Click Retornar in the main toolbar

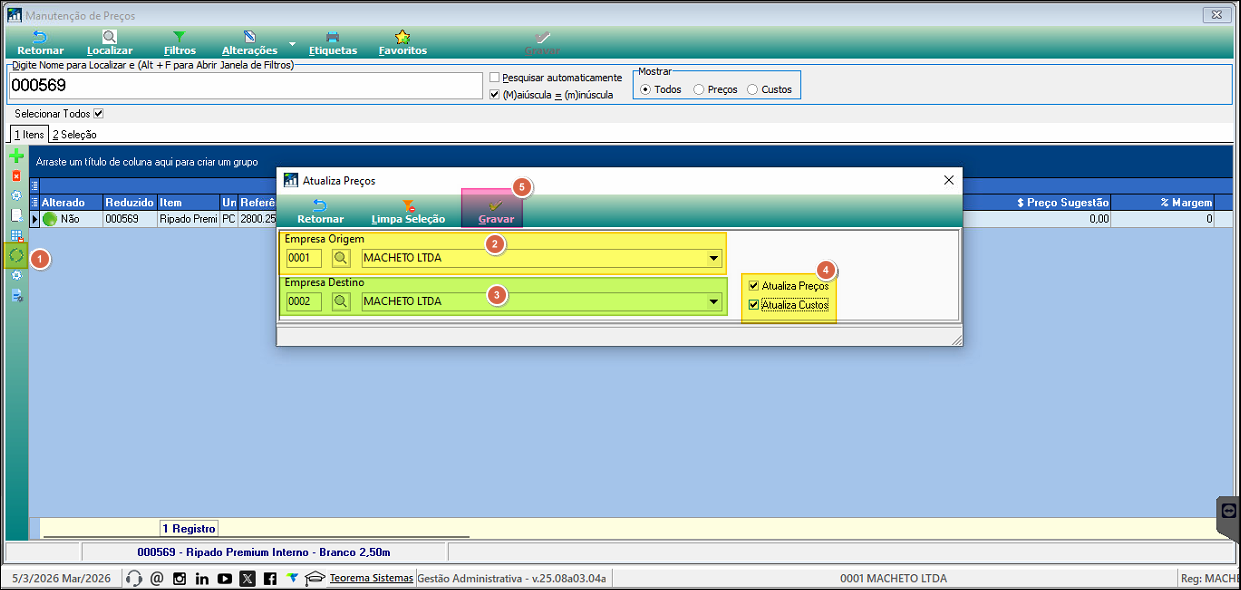(40, 43)
